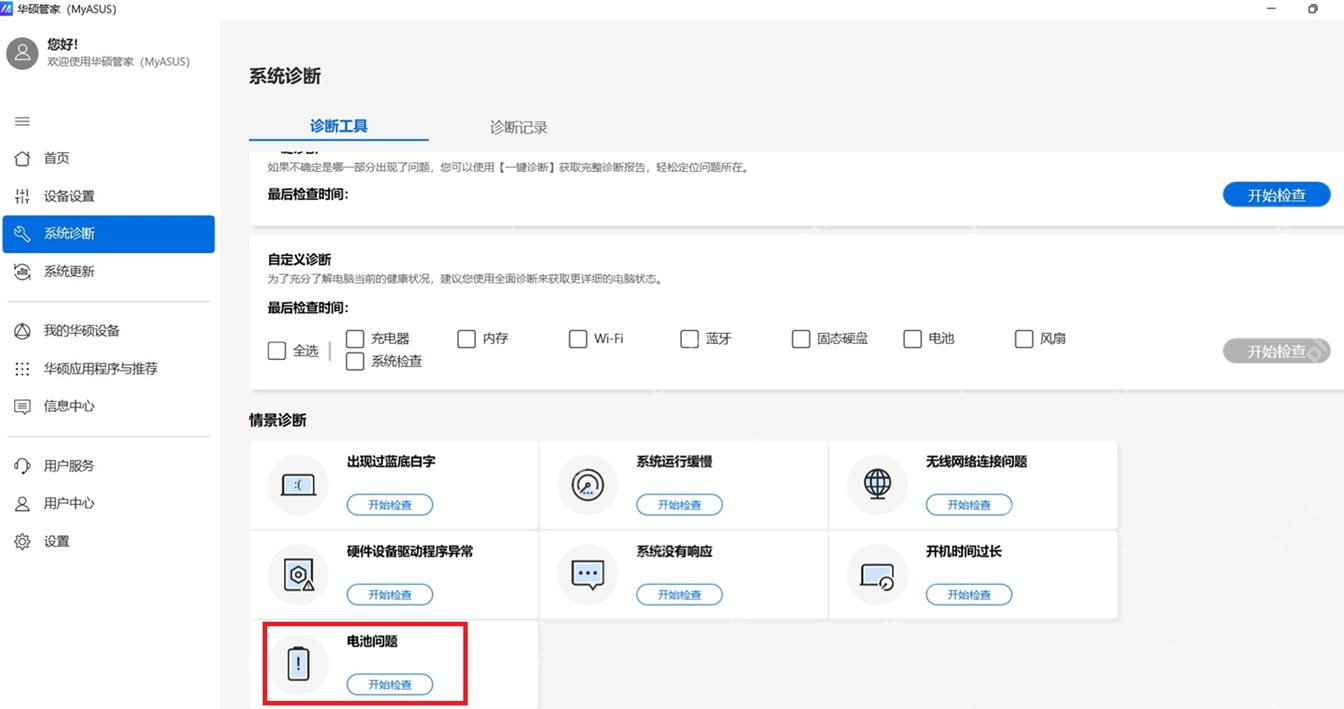Open 系统更新 from the sidebar

[x=108, y=272]
